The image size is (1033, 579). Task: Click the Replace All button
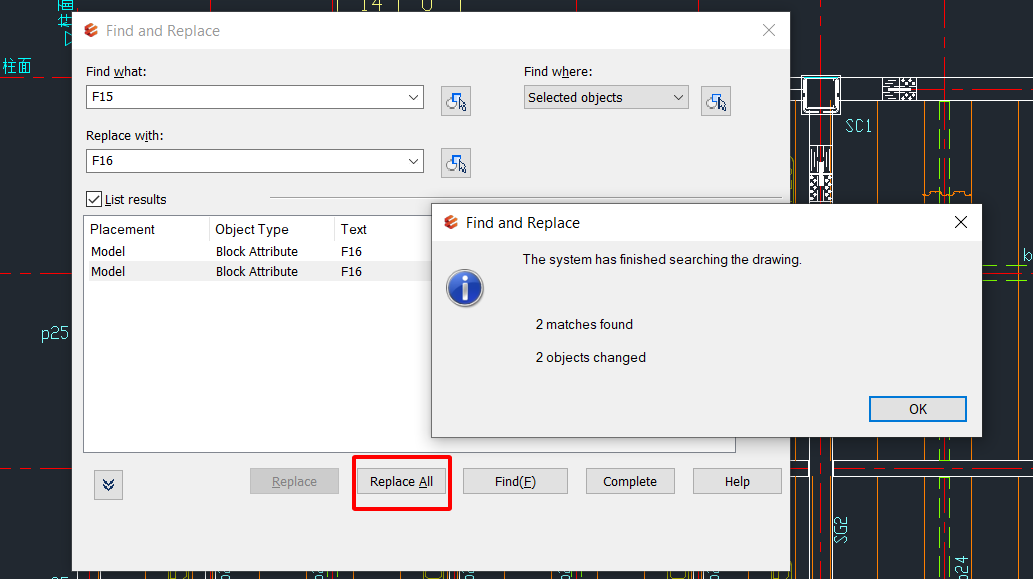click(x=401, y=482)
